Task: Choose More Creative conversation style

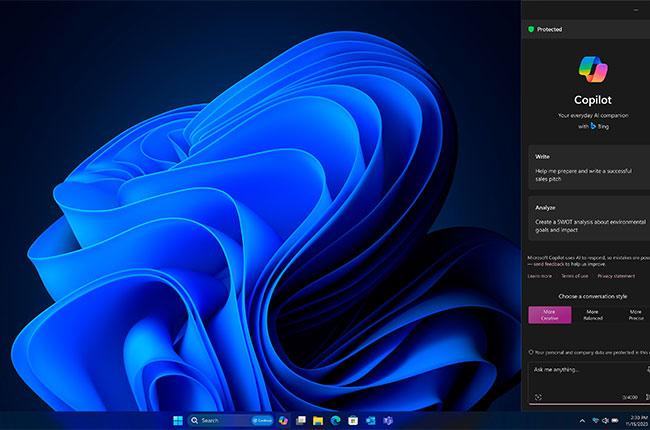Action: pos(550,315)
